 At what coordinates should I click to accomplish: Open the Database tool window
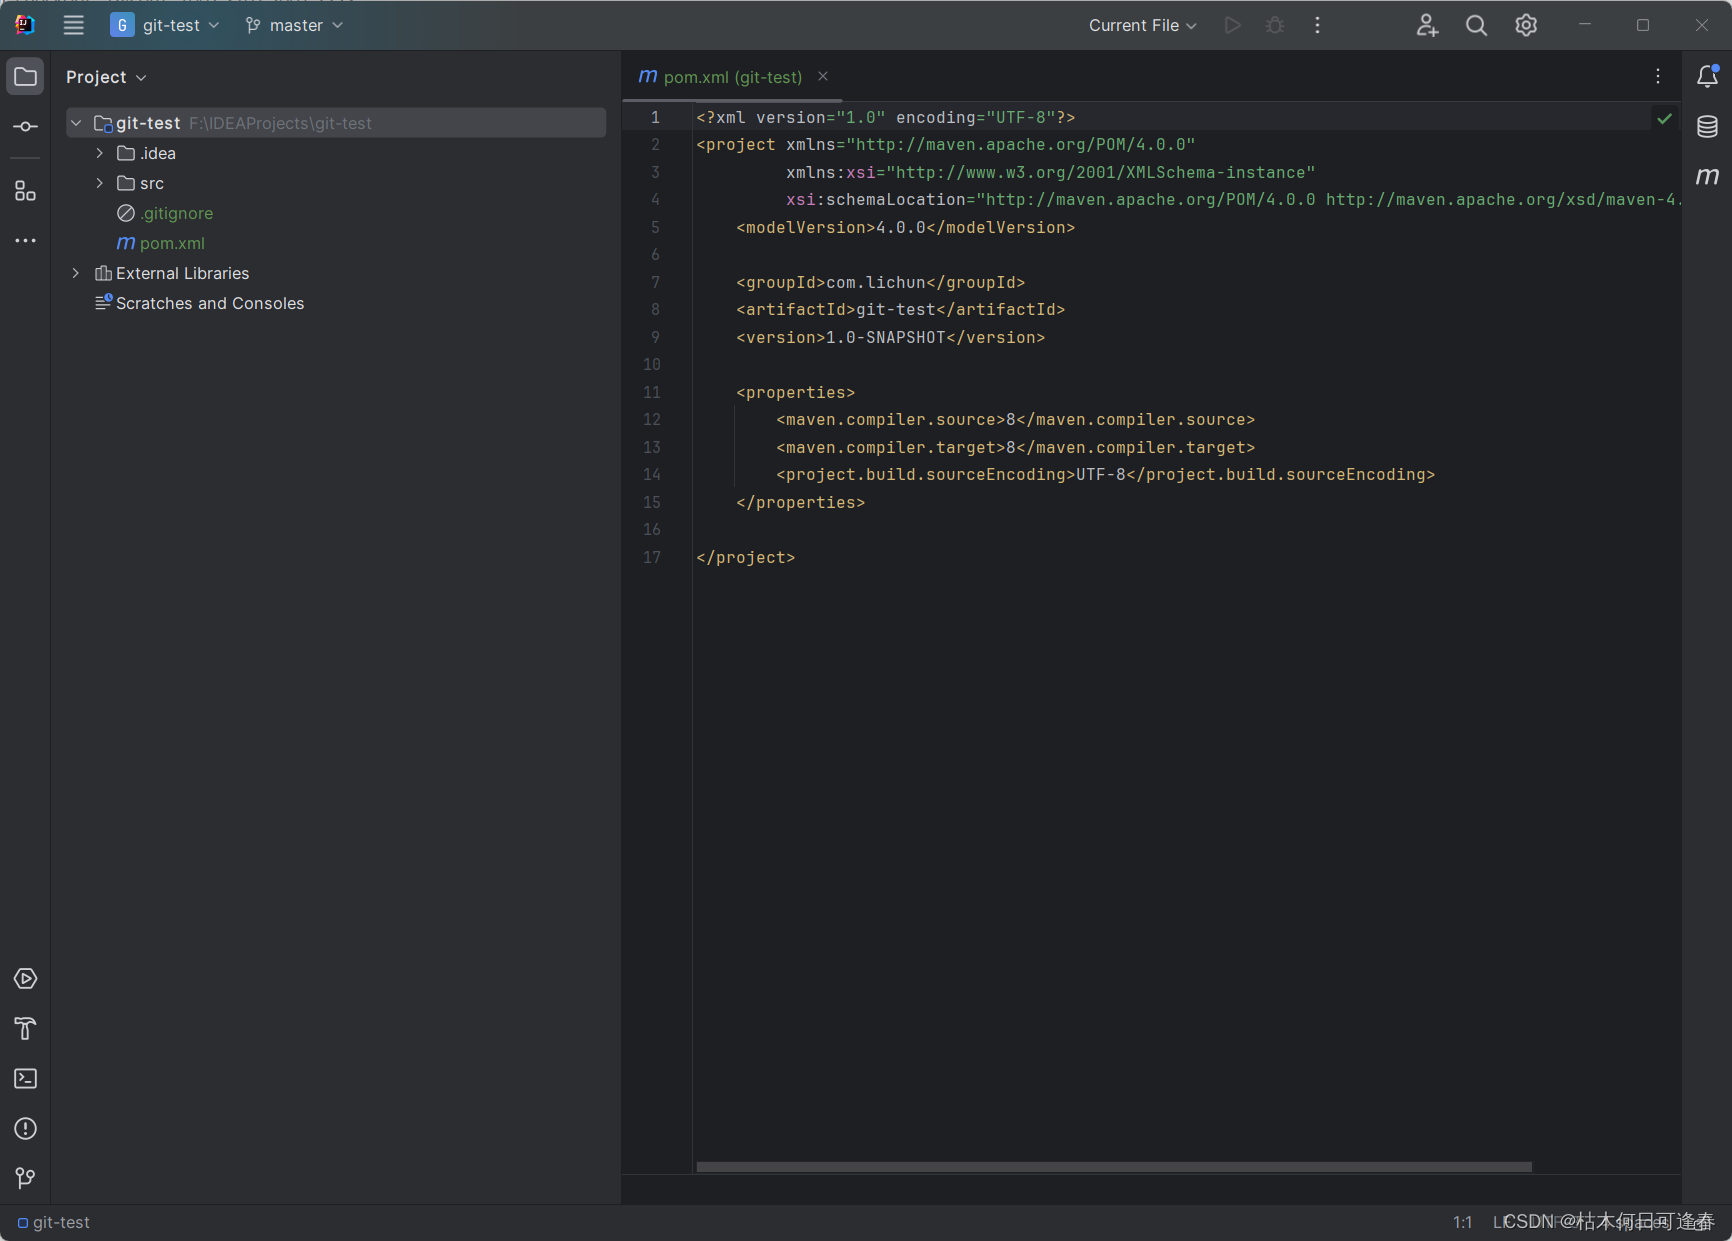1707,127
